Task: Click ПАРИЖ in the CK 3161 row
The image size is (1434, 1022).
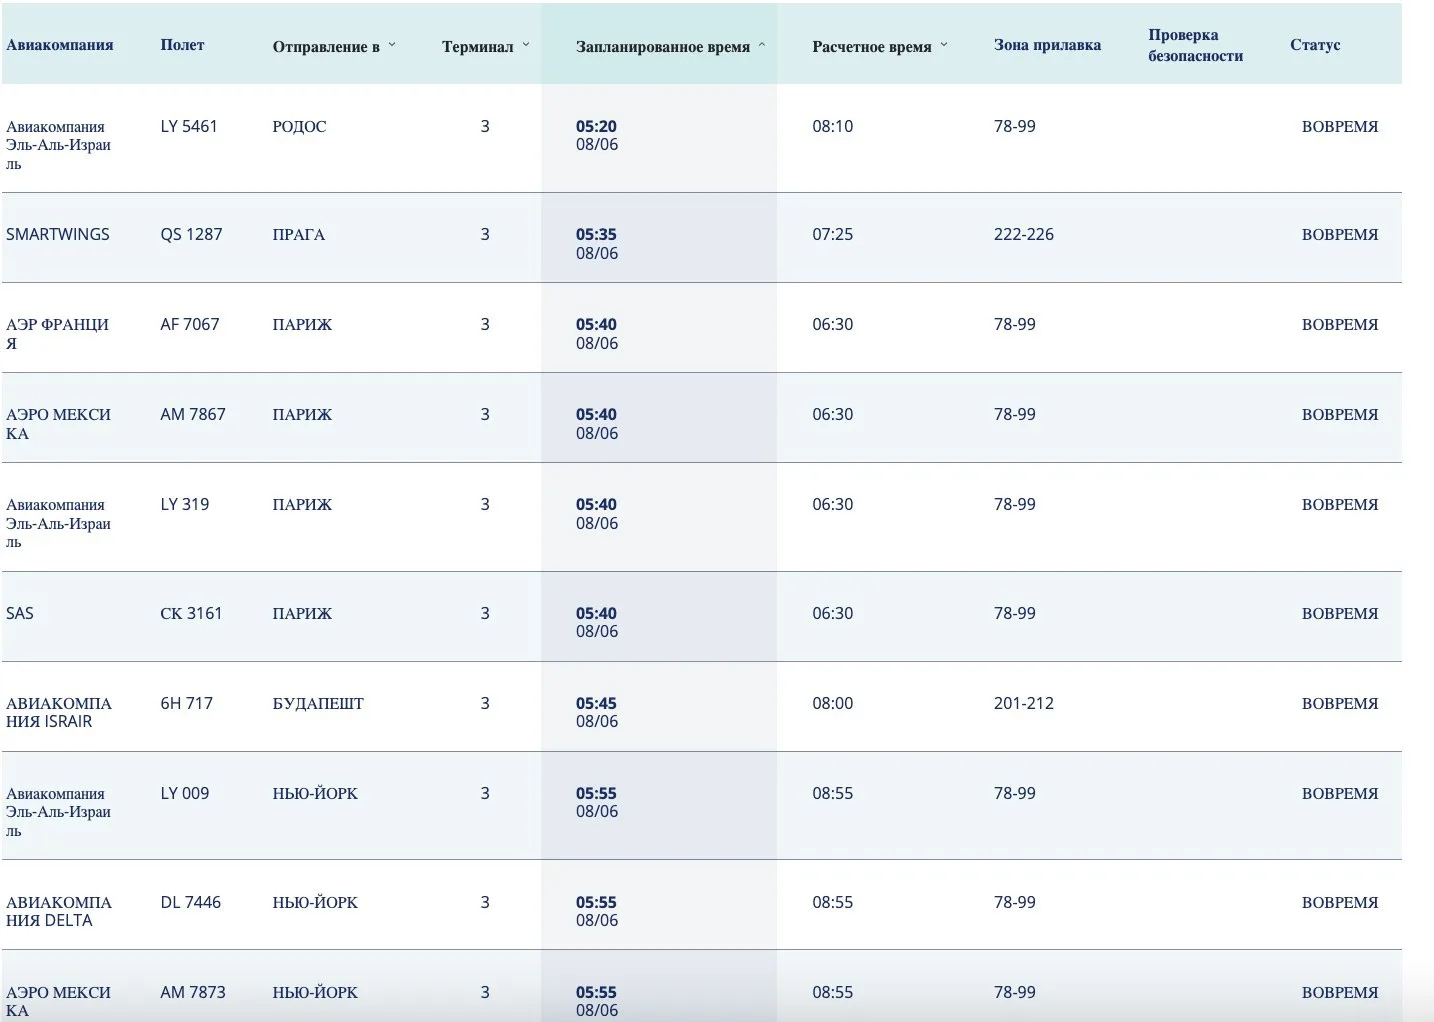Action: click(302, 613)
